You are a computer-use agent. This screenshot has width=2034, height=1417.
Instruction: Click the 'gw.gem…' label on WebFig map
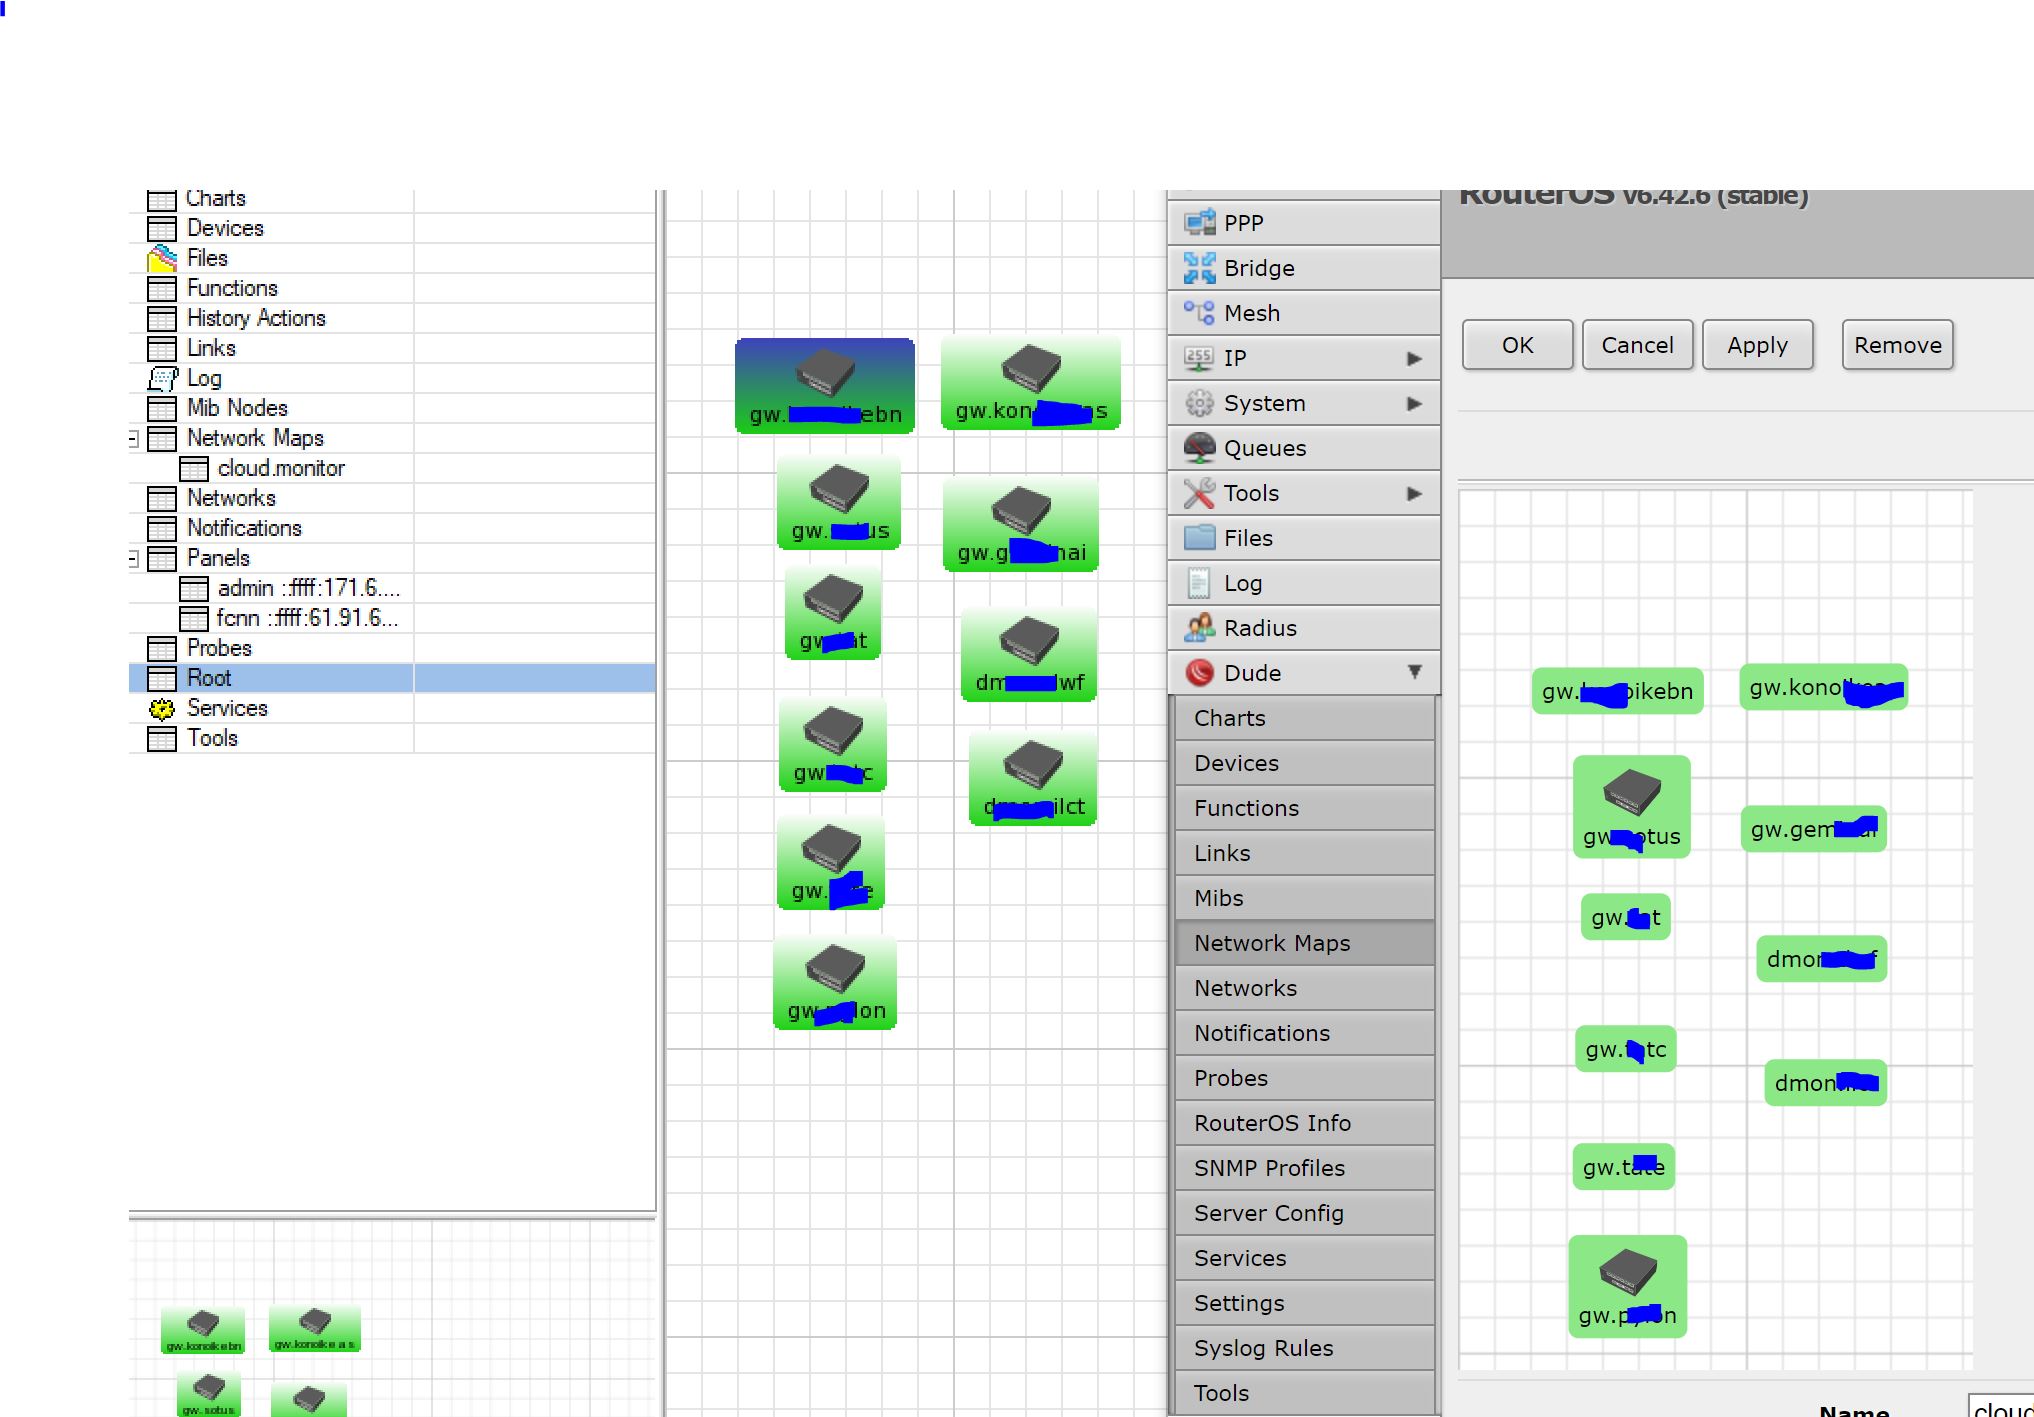[1814, 829]
